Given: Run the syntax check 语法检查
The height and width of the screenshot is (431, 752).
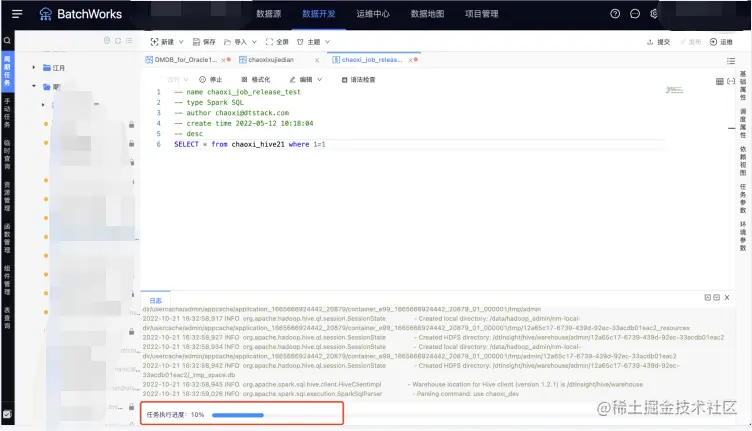Looking at the screenshot, I should click(358, 80).
